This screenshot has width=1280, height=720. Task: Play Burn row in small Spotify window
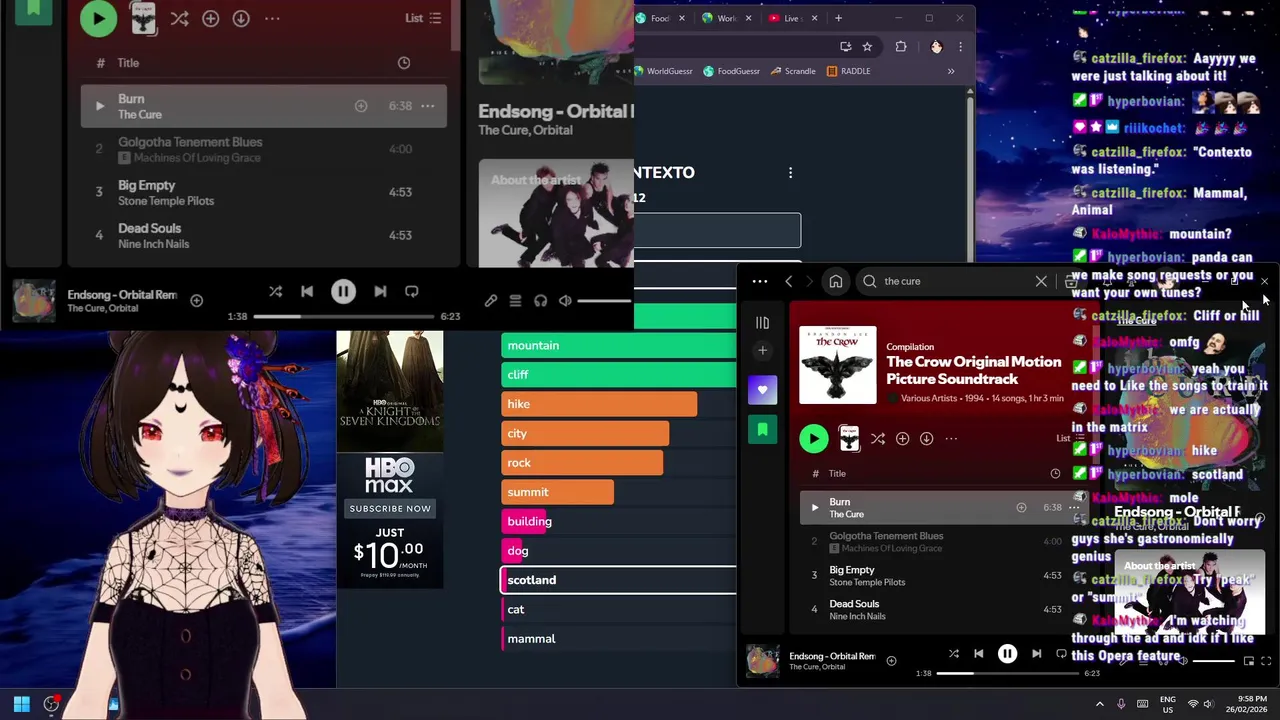pos(814,507)
